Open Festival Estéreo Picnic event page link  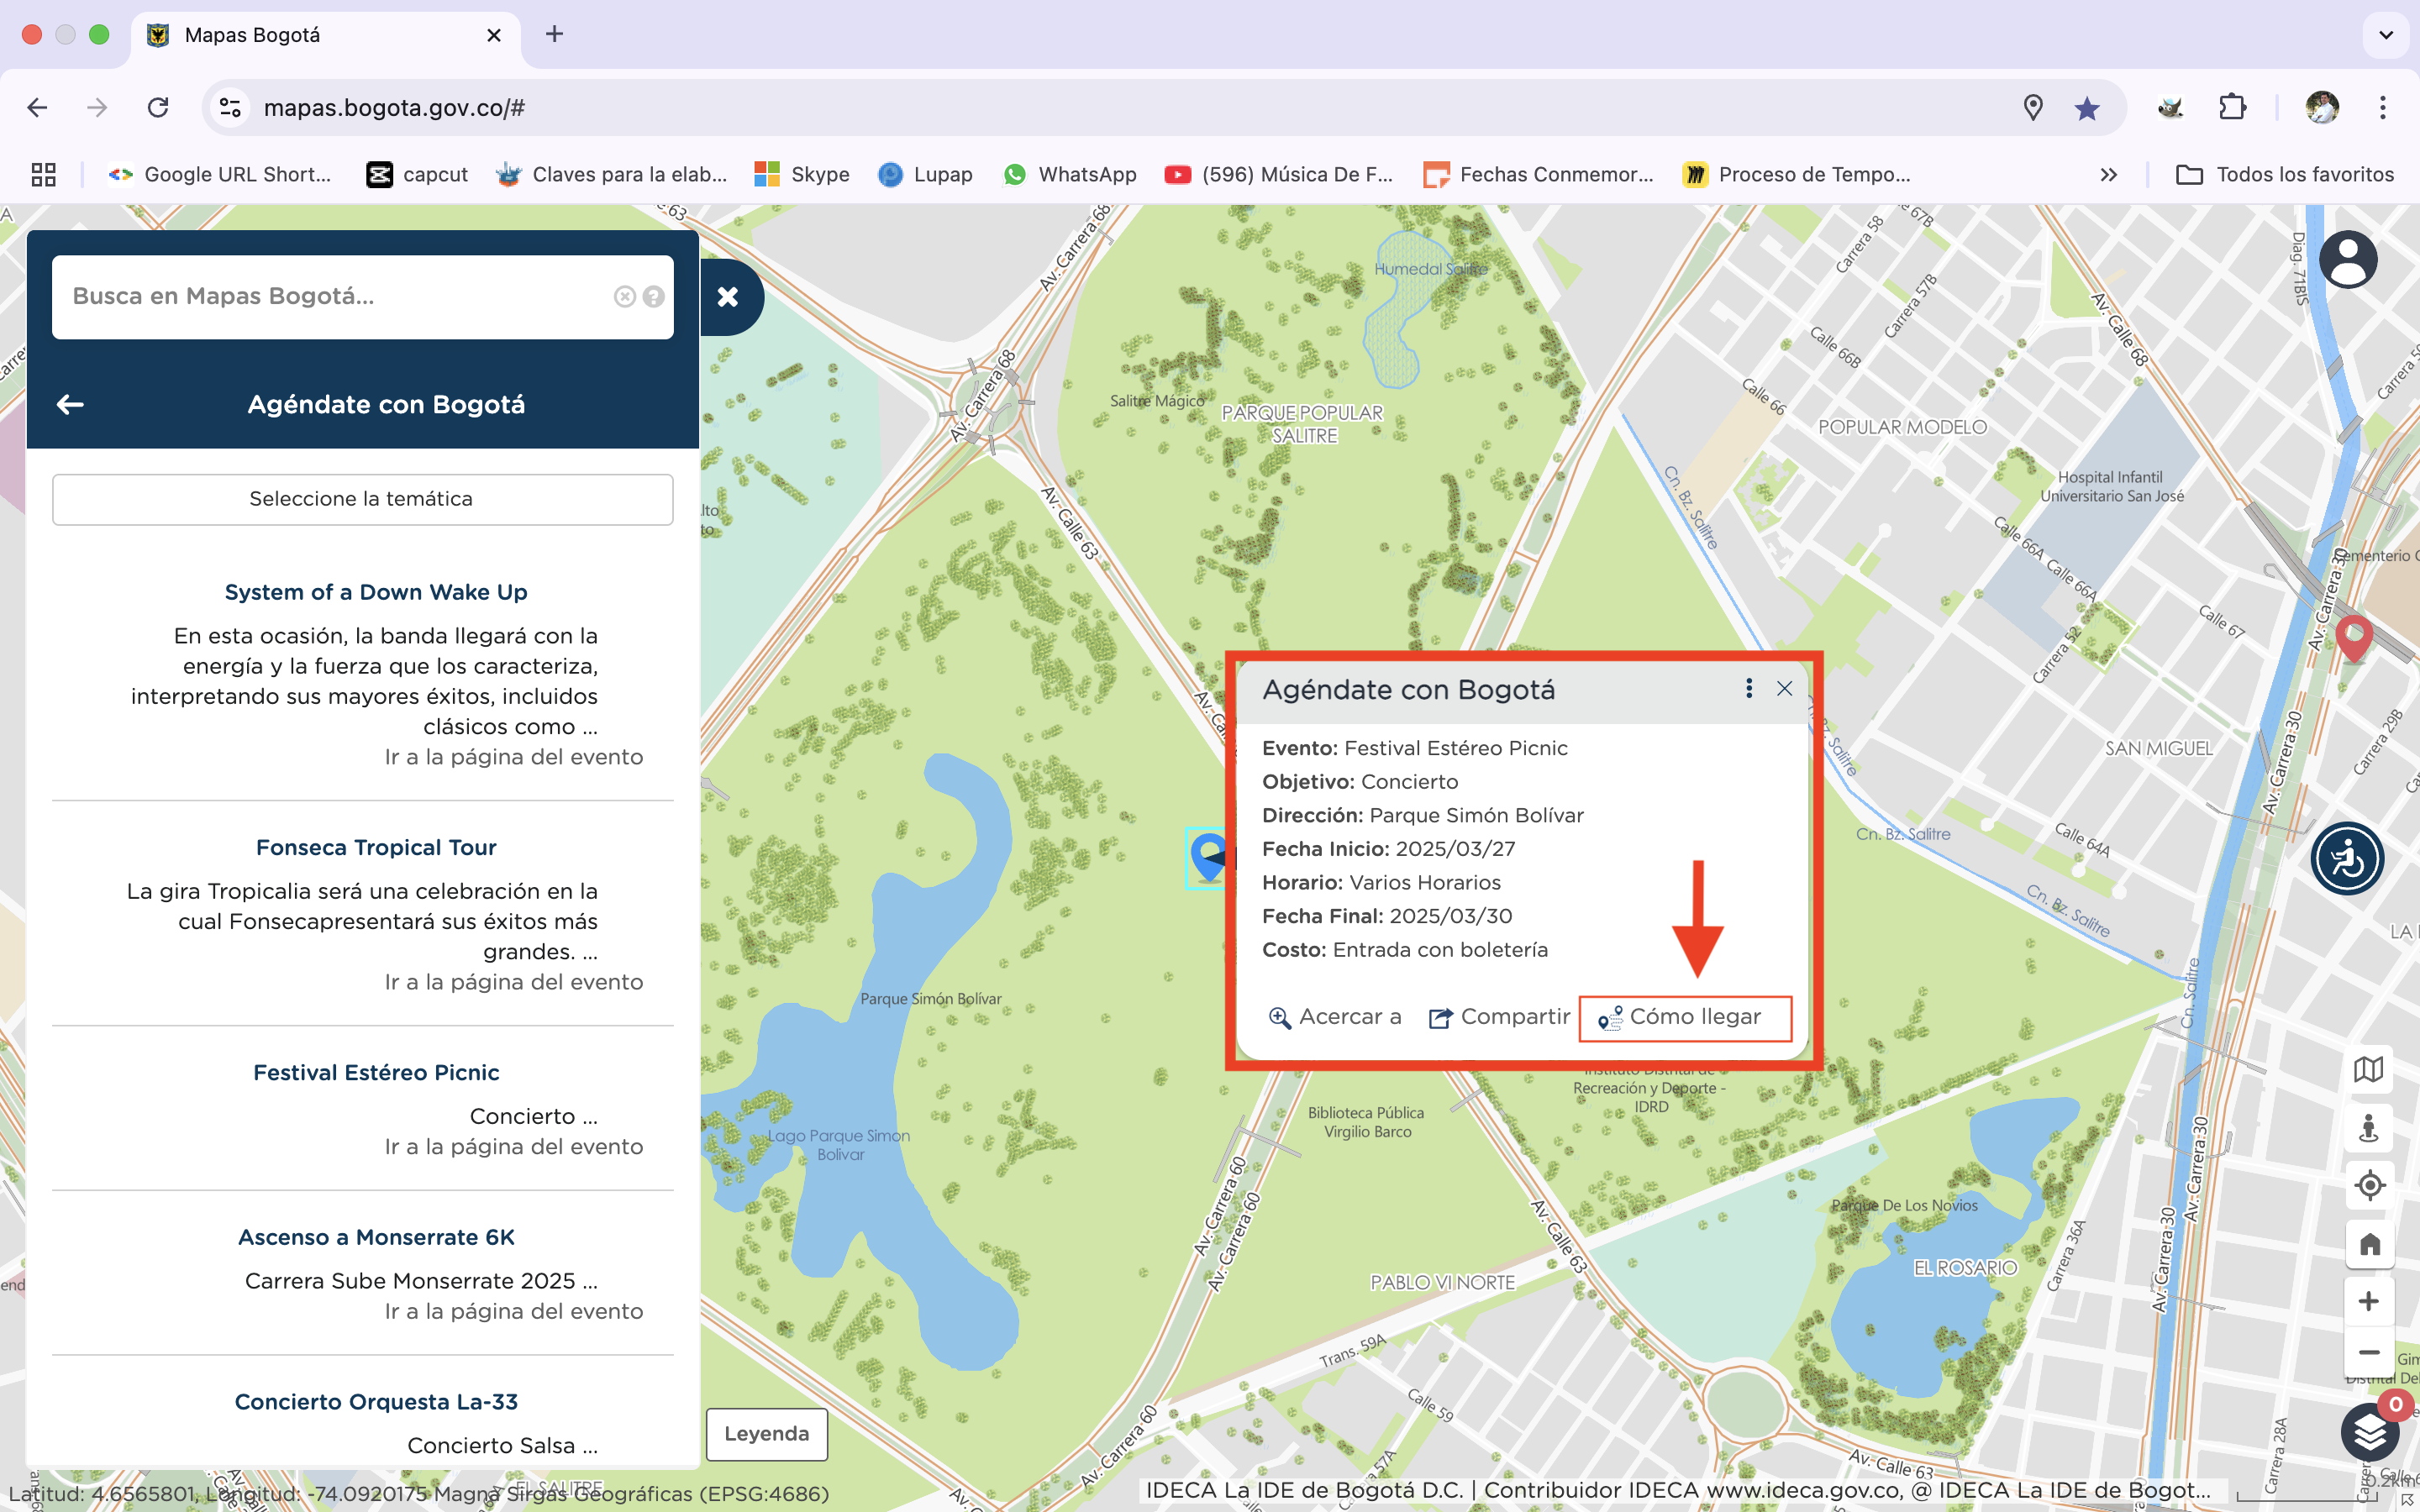coord(513,1146)
